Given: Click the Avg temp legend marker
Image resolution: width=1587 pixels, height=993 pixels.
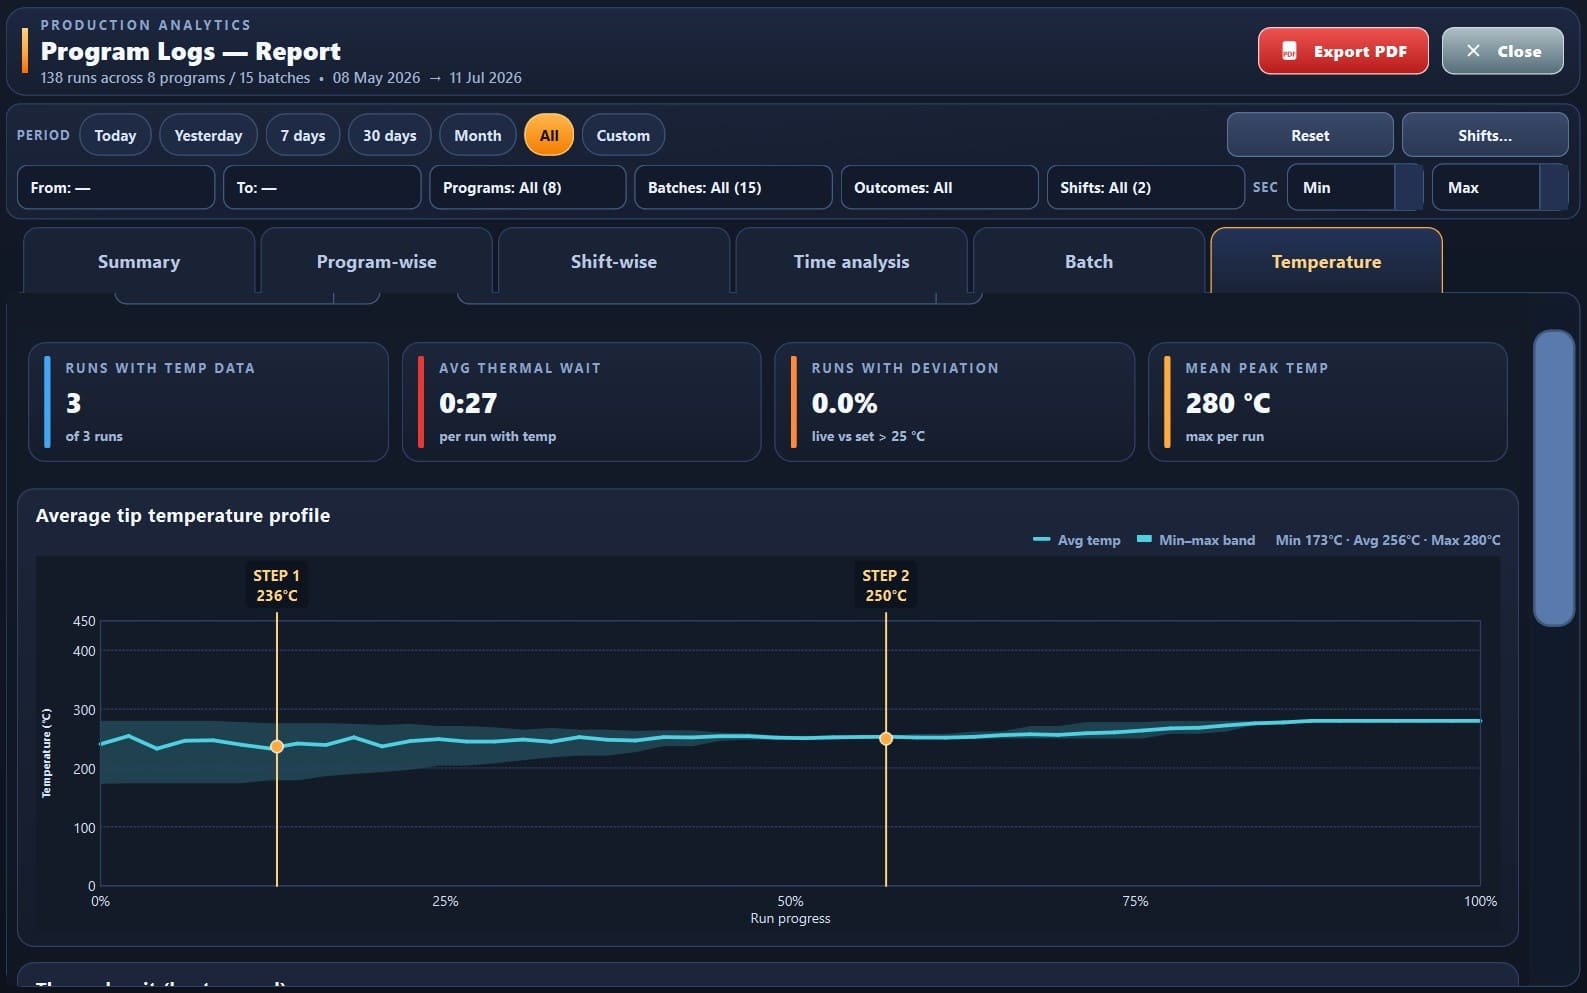Looking at the screenshot, I should [x=1041, y=540].
